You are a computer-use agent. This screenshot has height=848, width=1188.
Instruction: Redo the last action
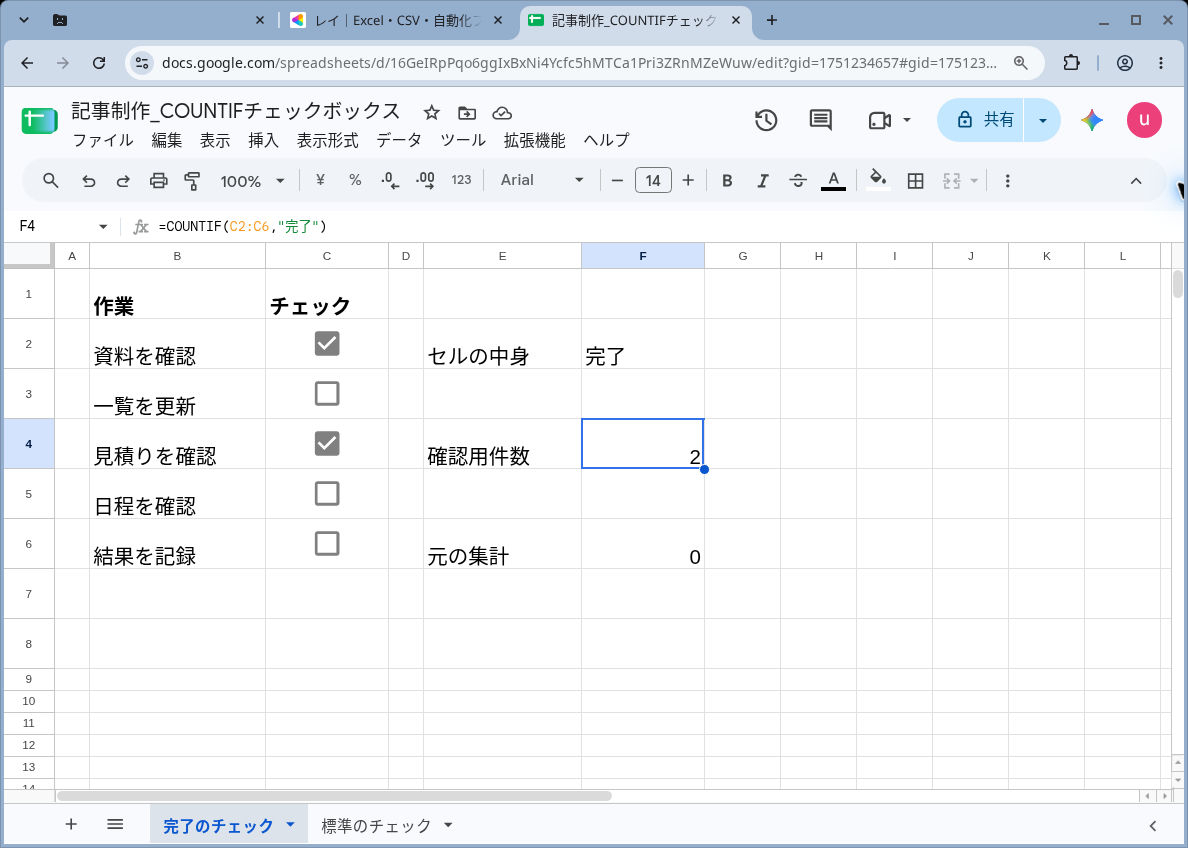click(x=123, y=180)
